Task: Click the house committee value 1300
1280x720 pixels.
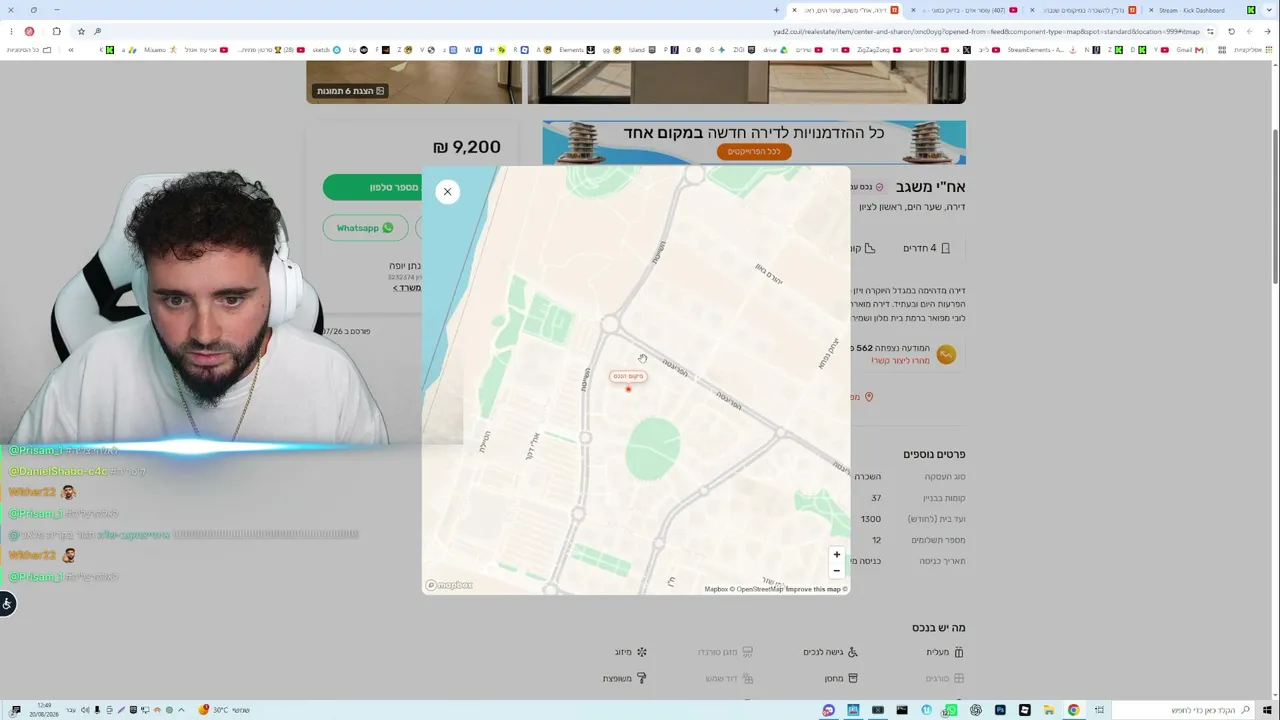Action: (871, 519)
